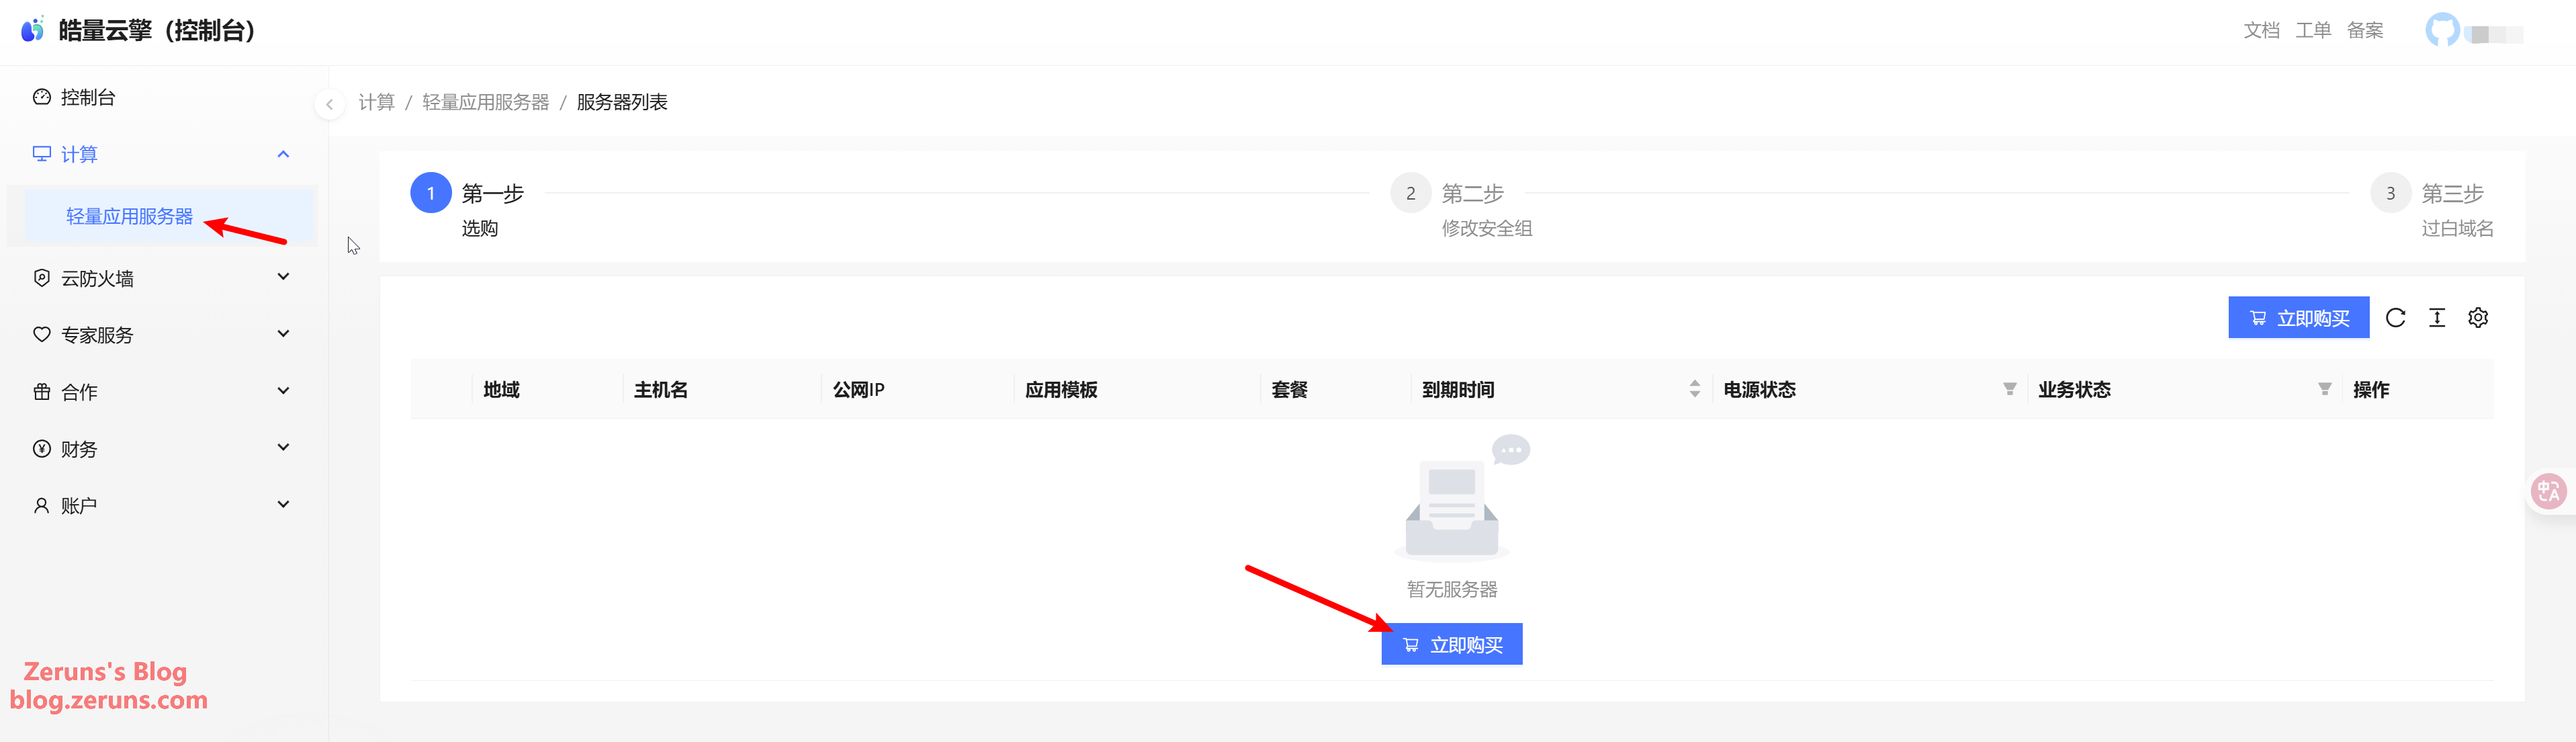Select 轻量应用服务器 sidebar item

[129, 216]
